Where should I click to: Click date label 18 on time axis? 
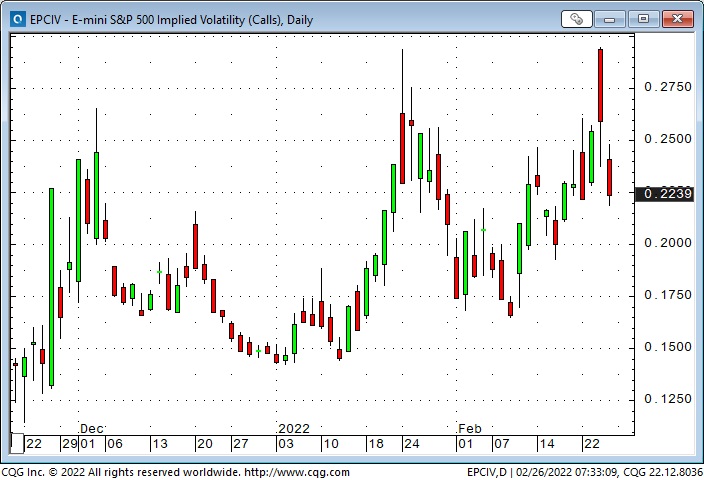click(376, 444)
